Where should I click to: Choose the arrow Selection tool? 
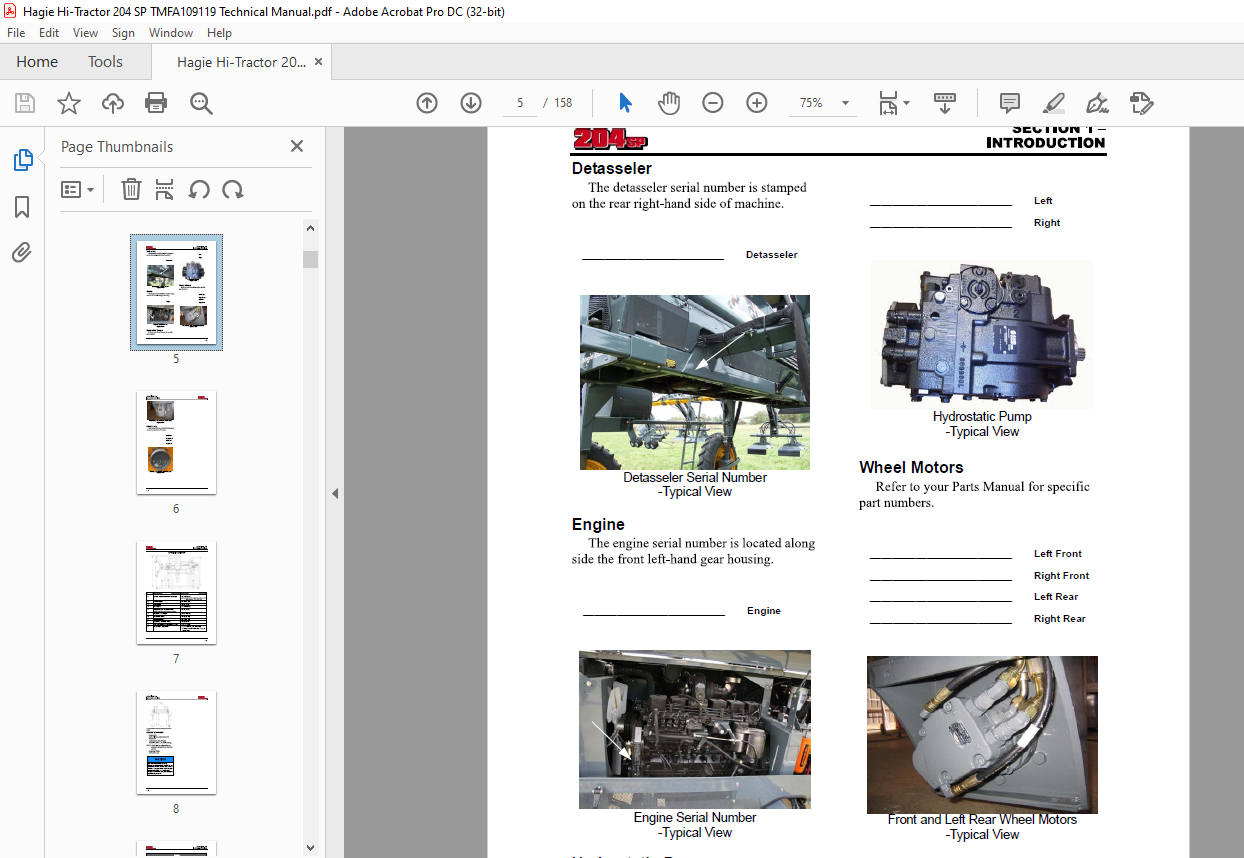click(626, 103)
